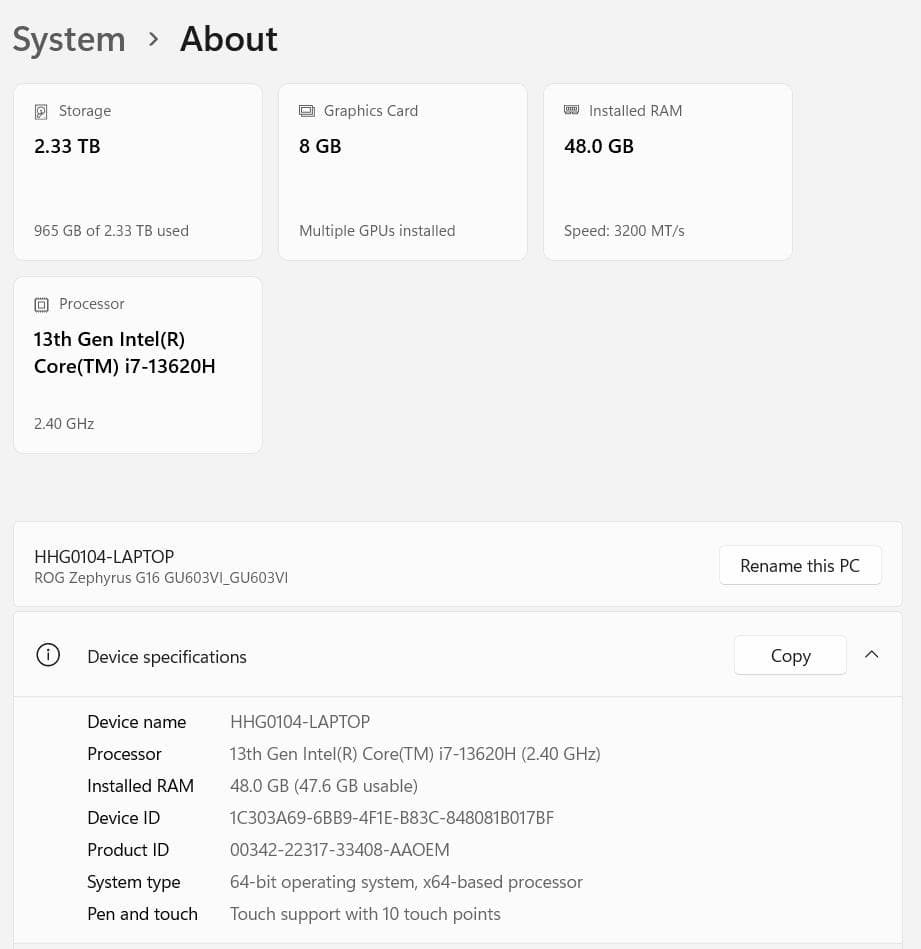Click the breadcrumb chevron between System and About
The width and height of the screenshot is (921, 949).
pos(153,40)
